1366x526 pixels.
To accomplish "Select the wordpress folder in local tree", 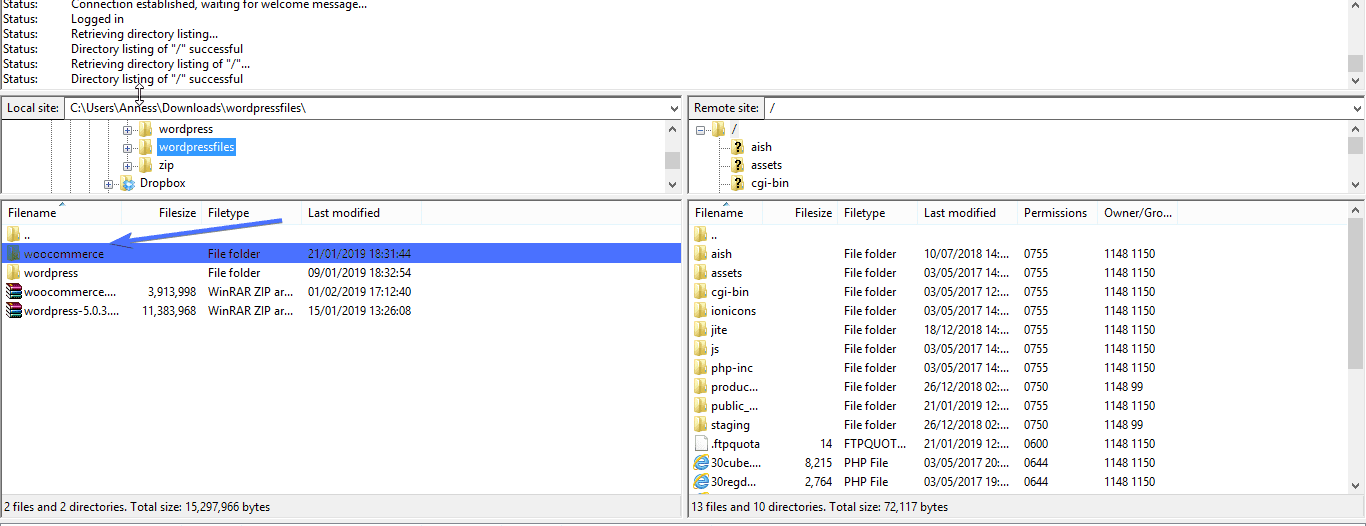I will click(186, 129).
